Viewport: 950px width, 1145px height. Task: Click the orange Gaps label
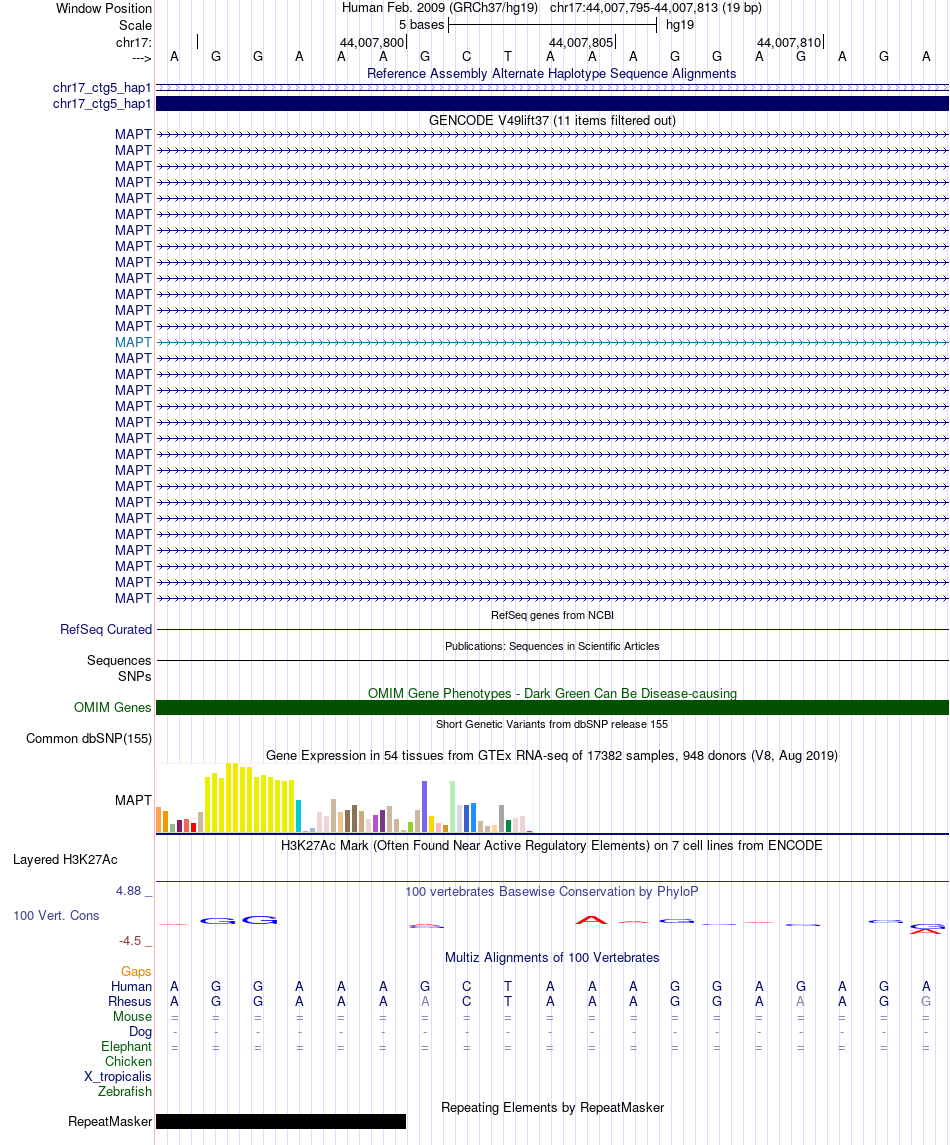(136, 972)
